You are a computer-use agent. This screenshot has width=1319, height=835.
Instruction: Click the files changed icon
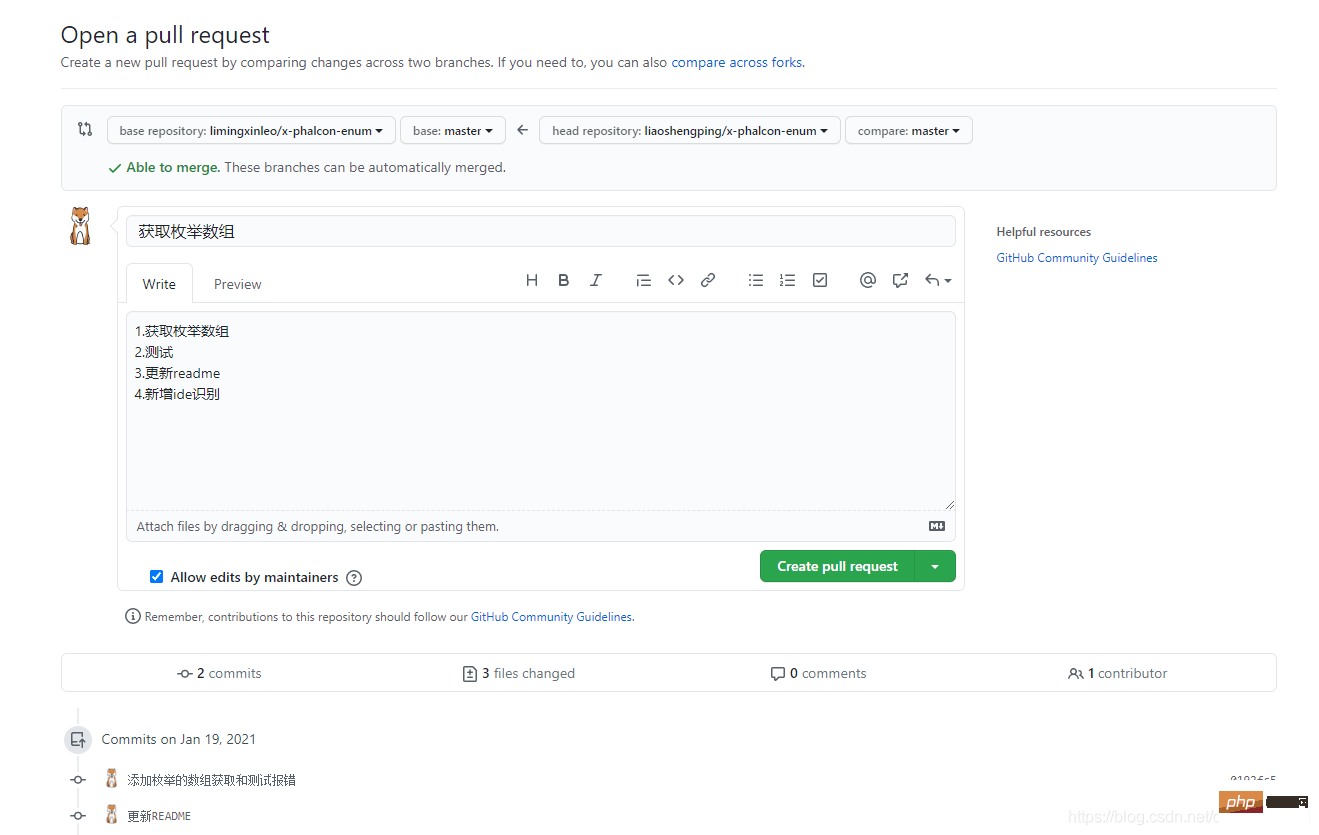point(470,674)
